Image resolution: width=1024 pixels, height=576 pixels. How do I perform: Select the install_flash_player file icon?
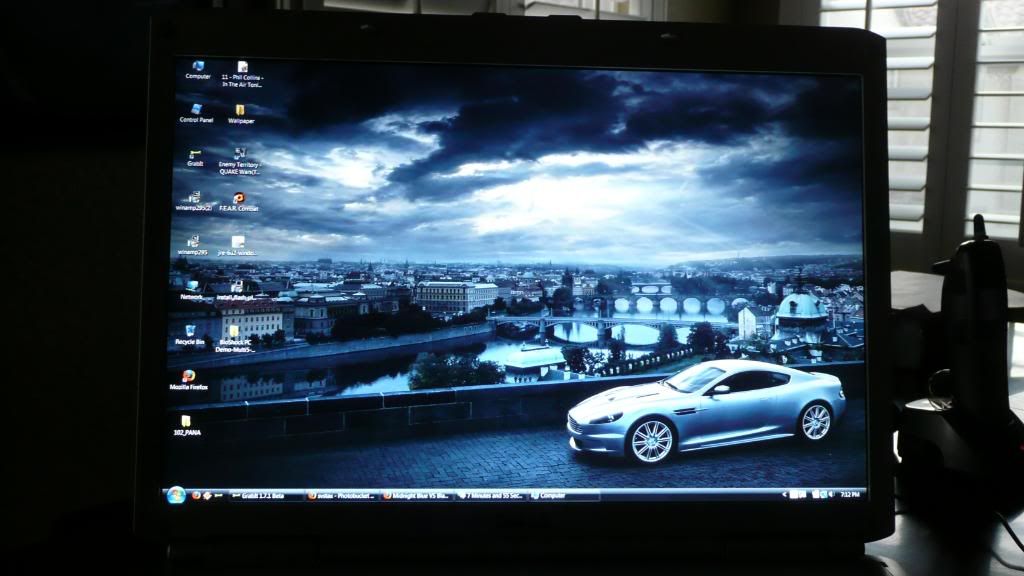pos(236,291)
